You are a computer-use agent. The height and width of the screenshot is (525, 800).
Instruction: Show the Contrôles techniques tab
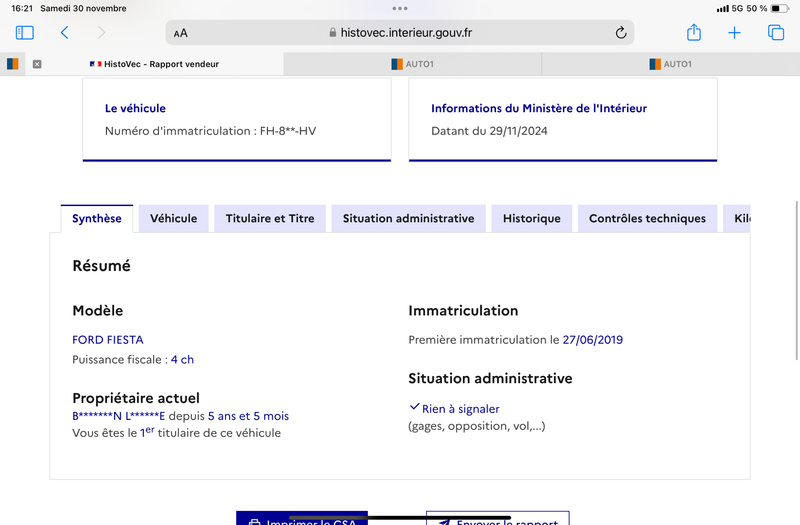pyautogui.click(x=647, y=218)
